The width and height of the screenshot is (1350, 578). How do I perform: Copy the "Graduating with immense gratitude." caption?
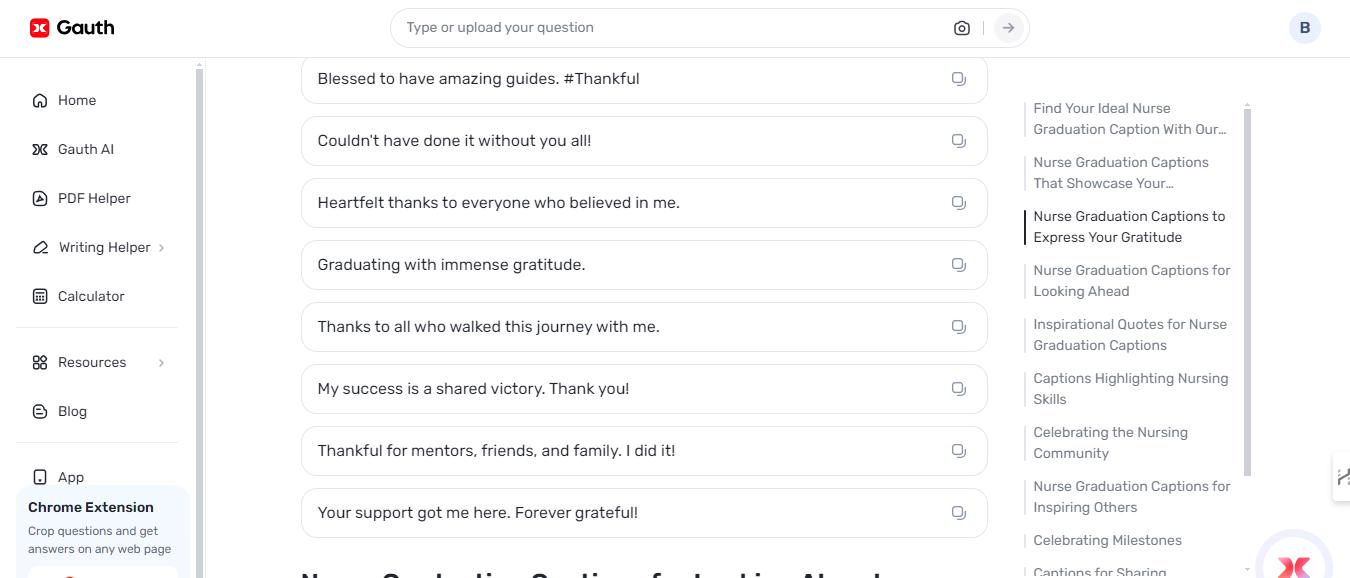[x=958, y=264]
